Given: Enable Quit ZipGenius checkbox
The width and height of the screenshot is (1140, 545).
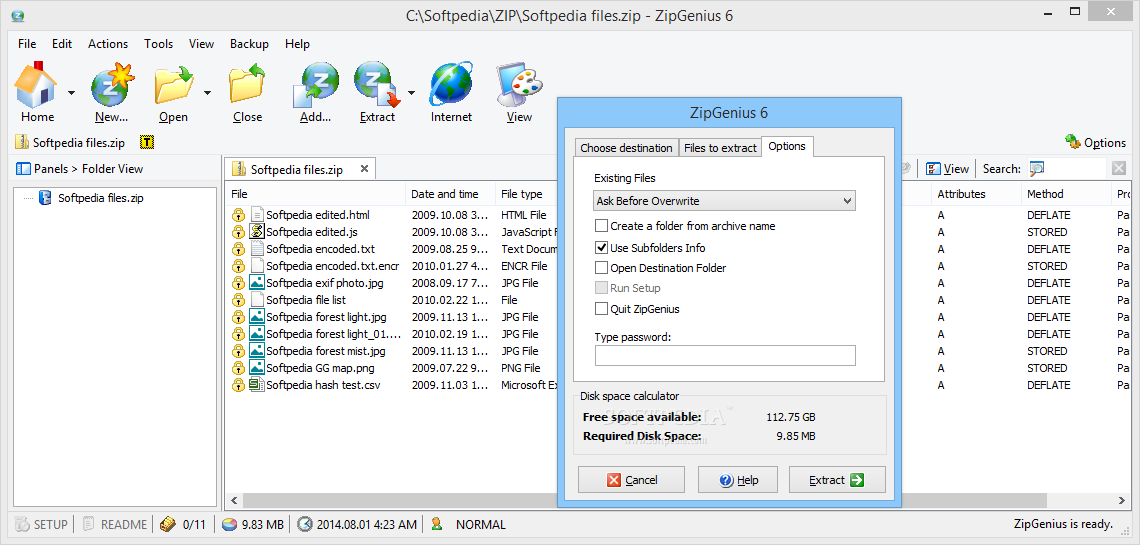Looking at the screenshot, I should coord(601,309).
